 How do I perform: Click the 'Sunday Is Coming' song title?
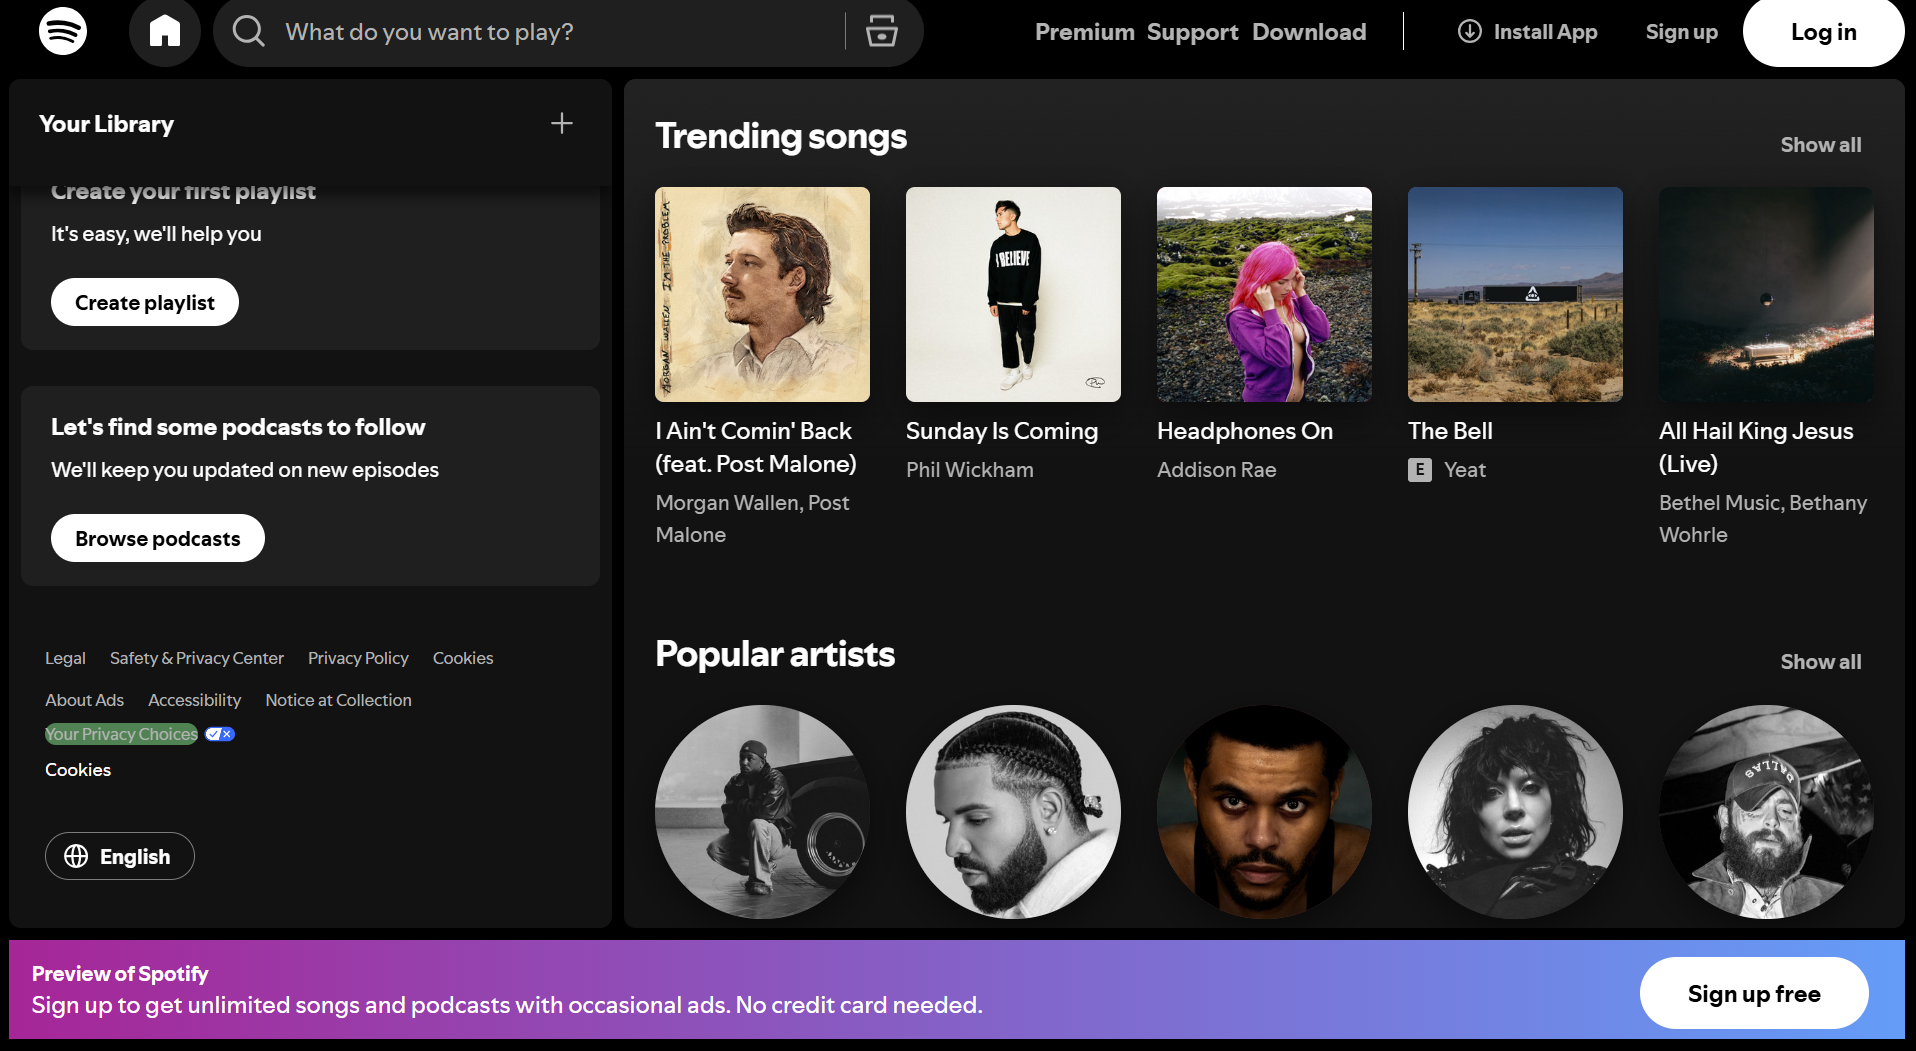[1002, 431]
